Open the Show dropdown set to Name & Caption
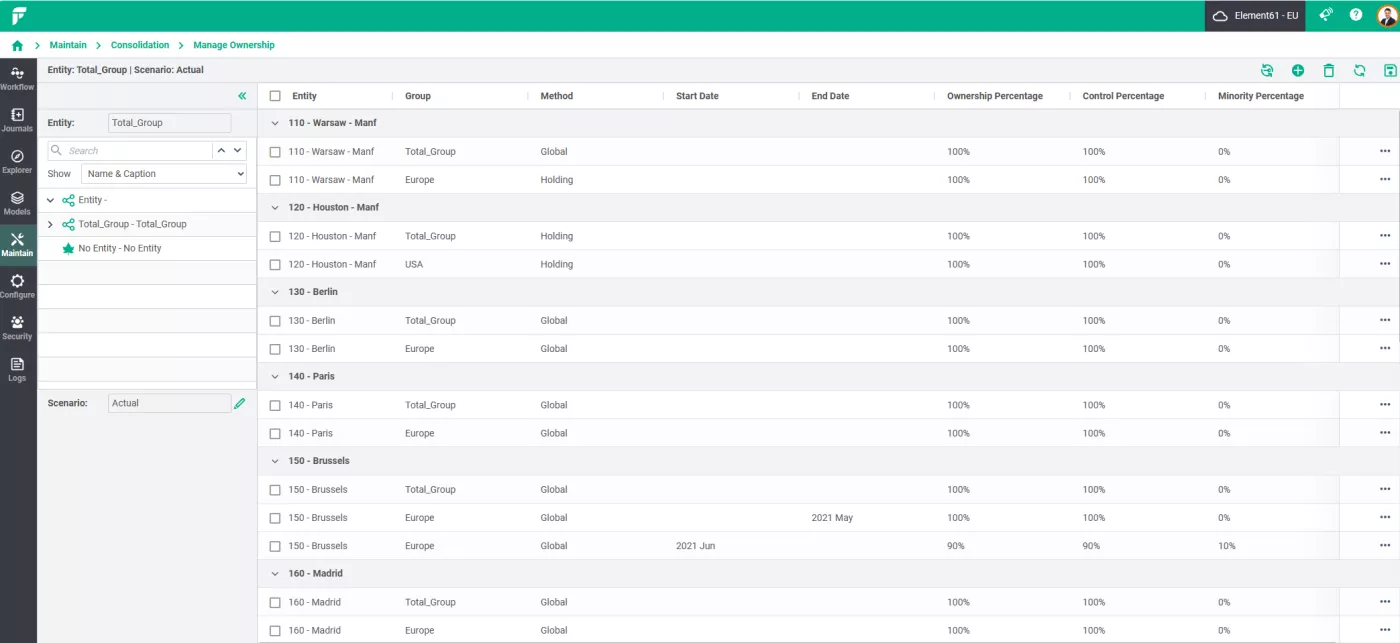The width and height of the screenshot is (1400, 643). click(163, 173)
